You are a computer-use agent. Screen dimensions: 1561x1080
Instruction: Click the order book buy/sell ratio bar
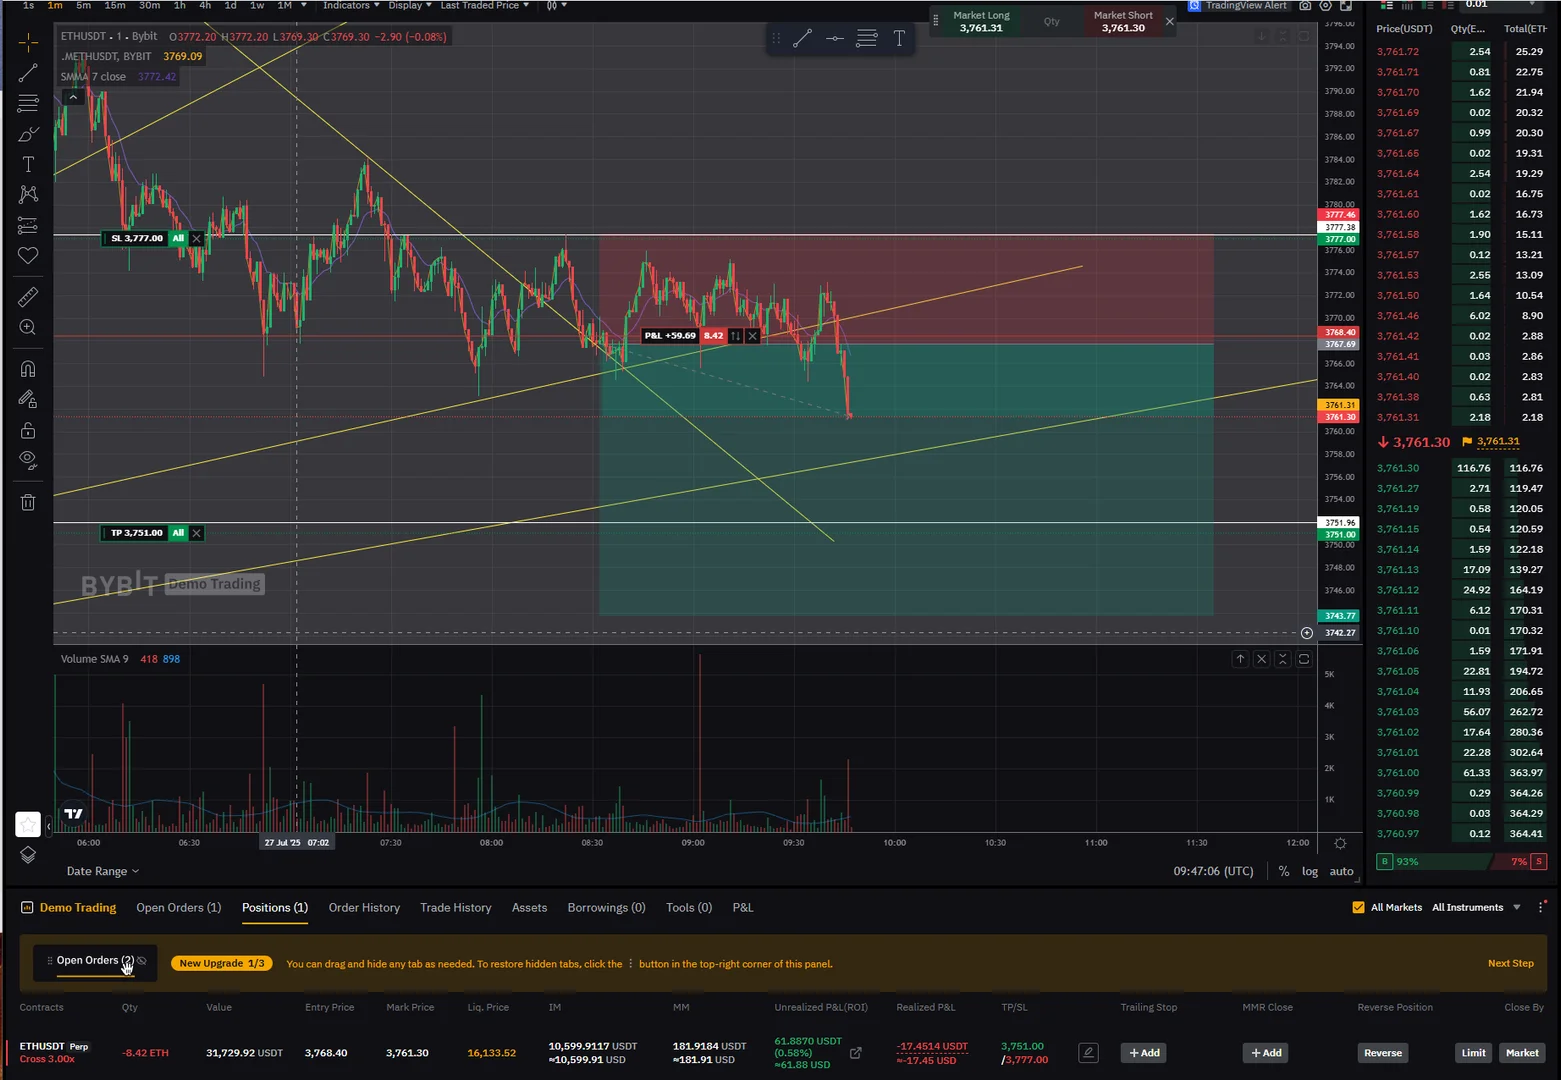[1462, 861]
